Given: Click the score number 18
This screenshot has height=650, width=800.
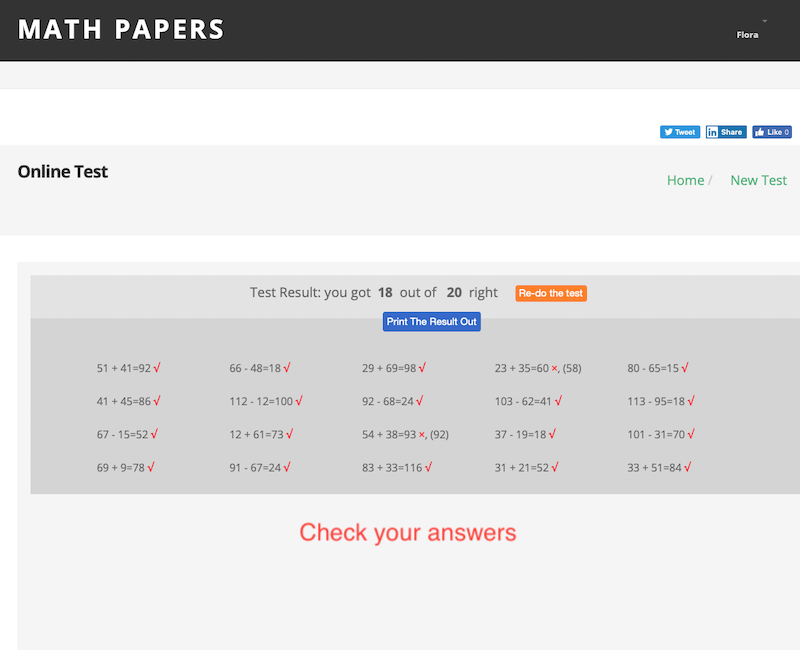Looking at the screenshot, I should 385,293.
